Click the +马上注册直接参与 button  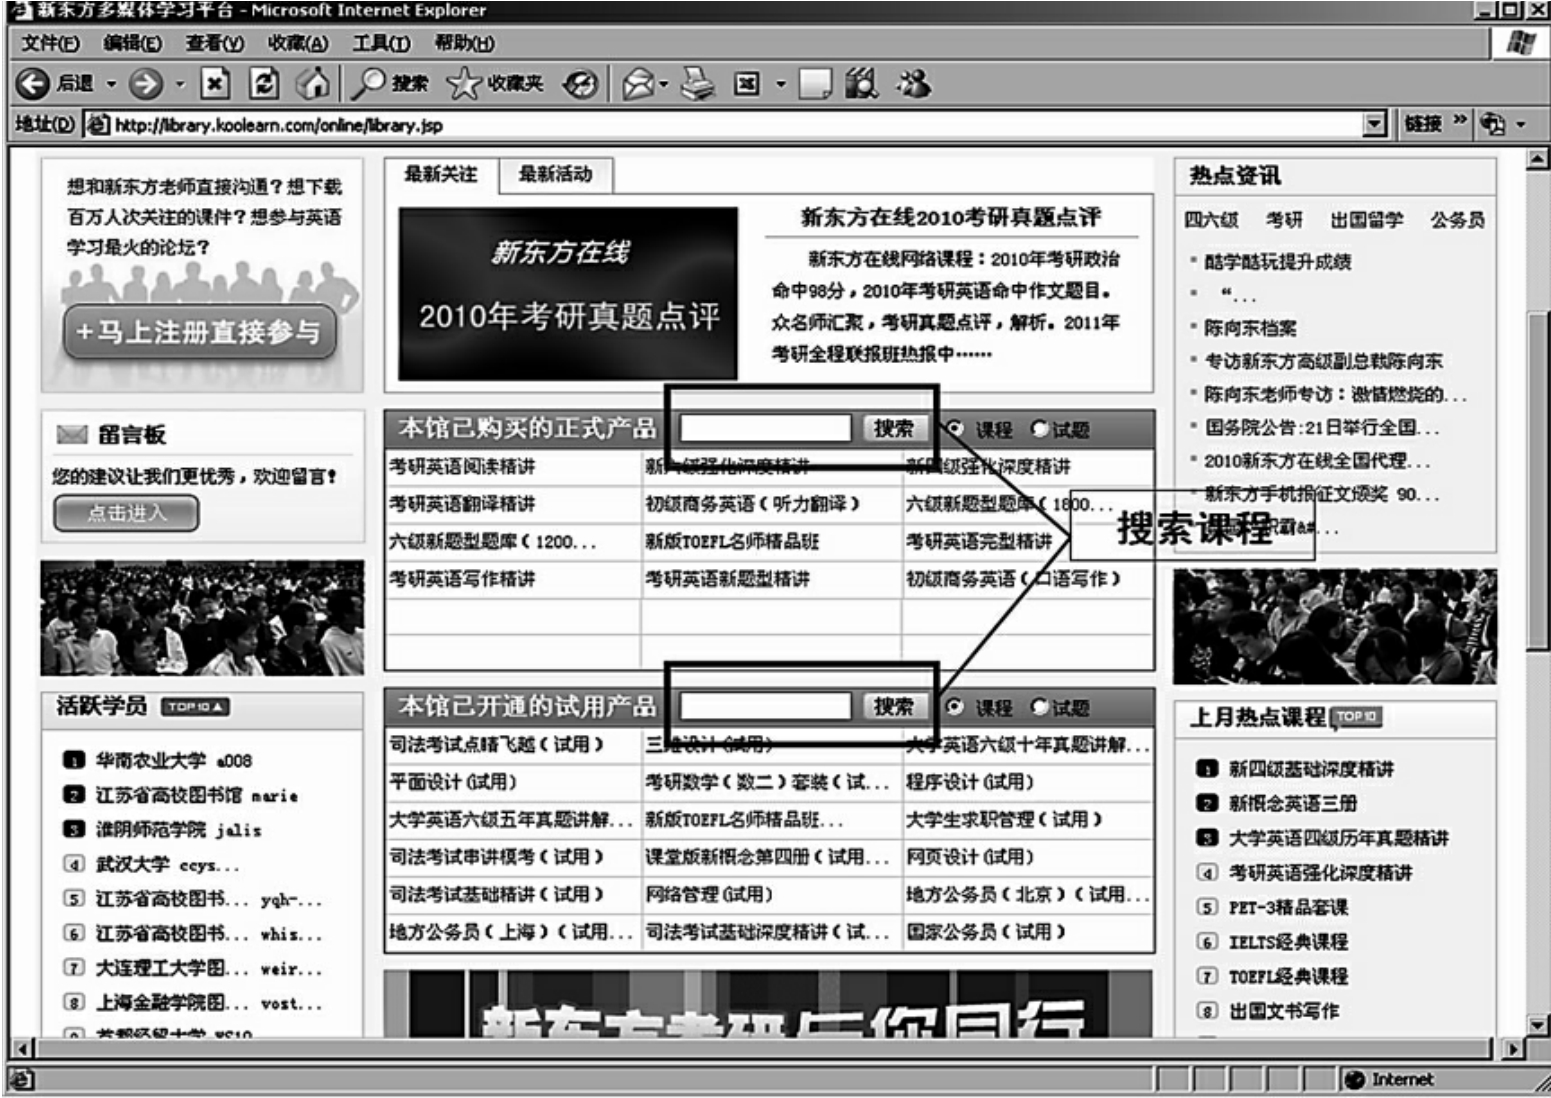point(199,331)
